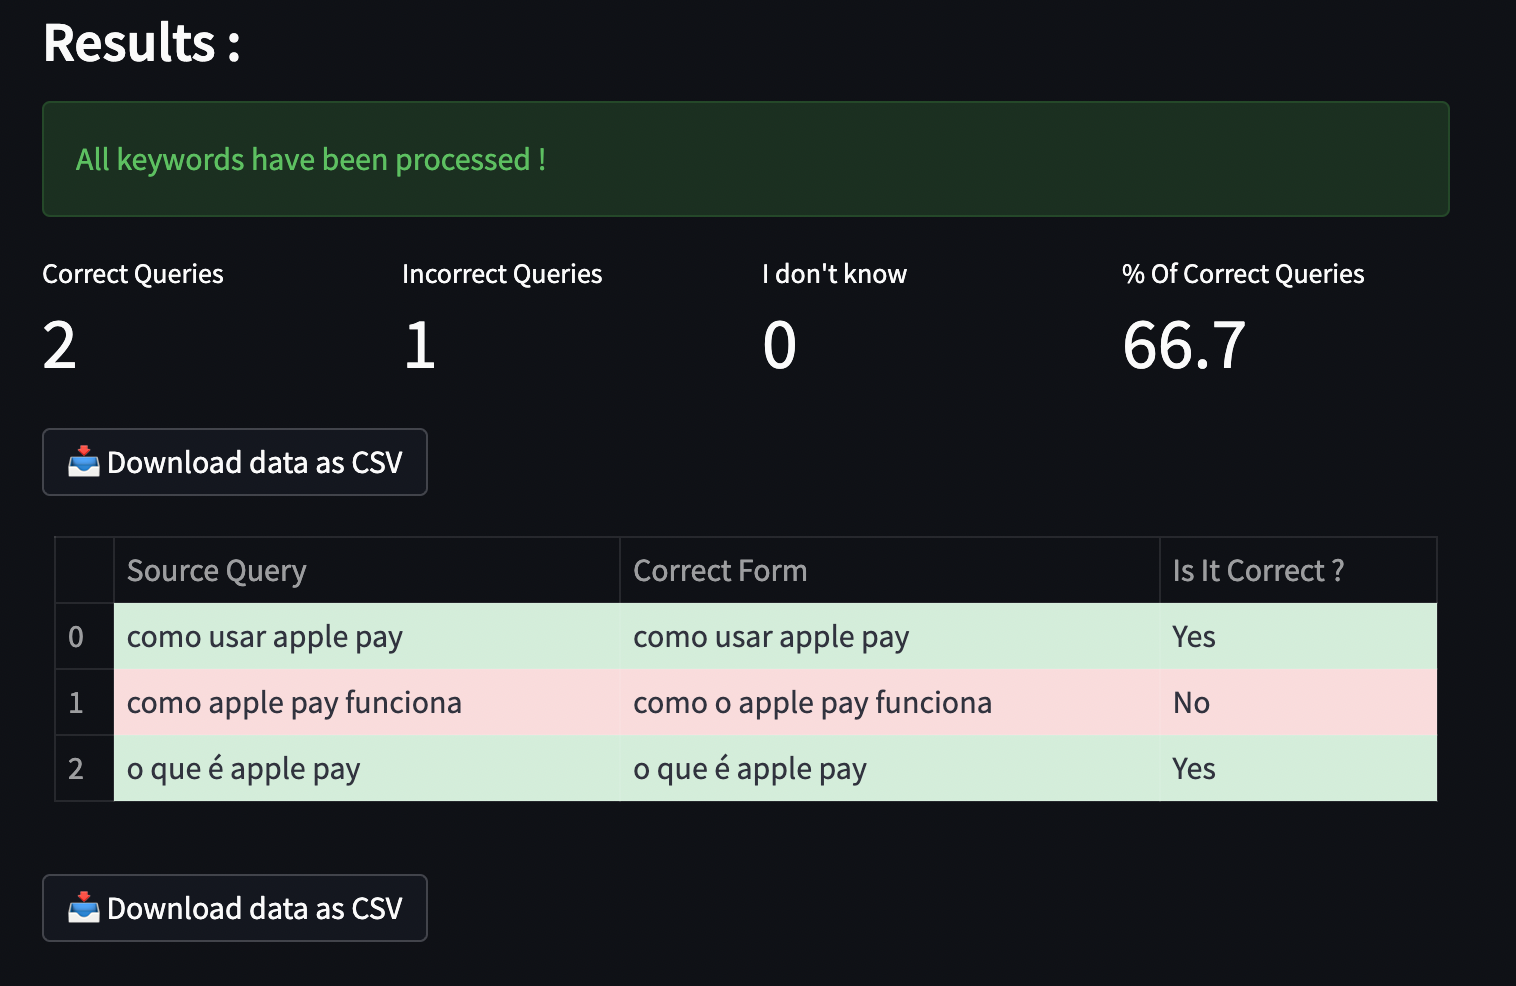Select row index 0 in the table
This screenshot has height=986, width=1516.
coord(77,637)
